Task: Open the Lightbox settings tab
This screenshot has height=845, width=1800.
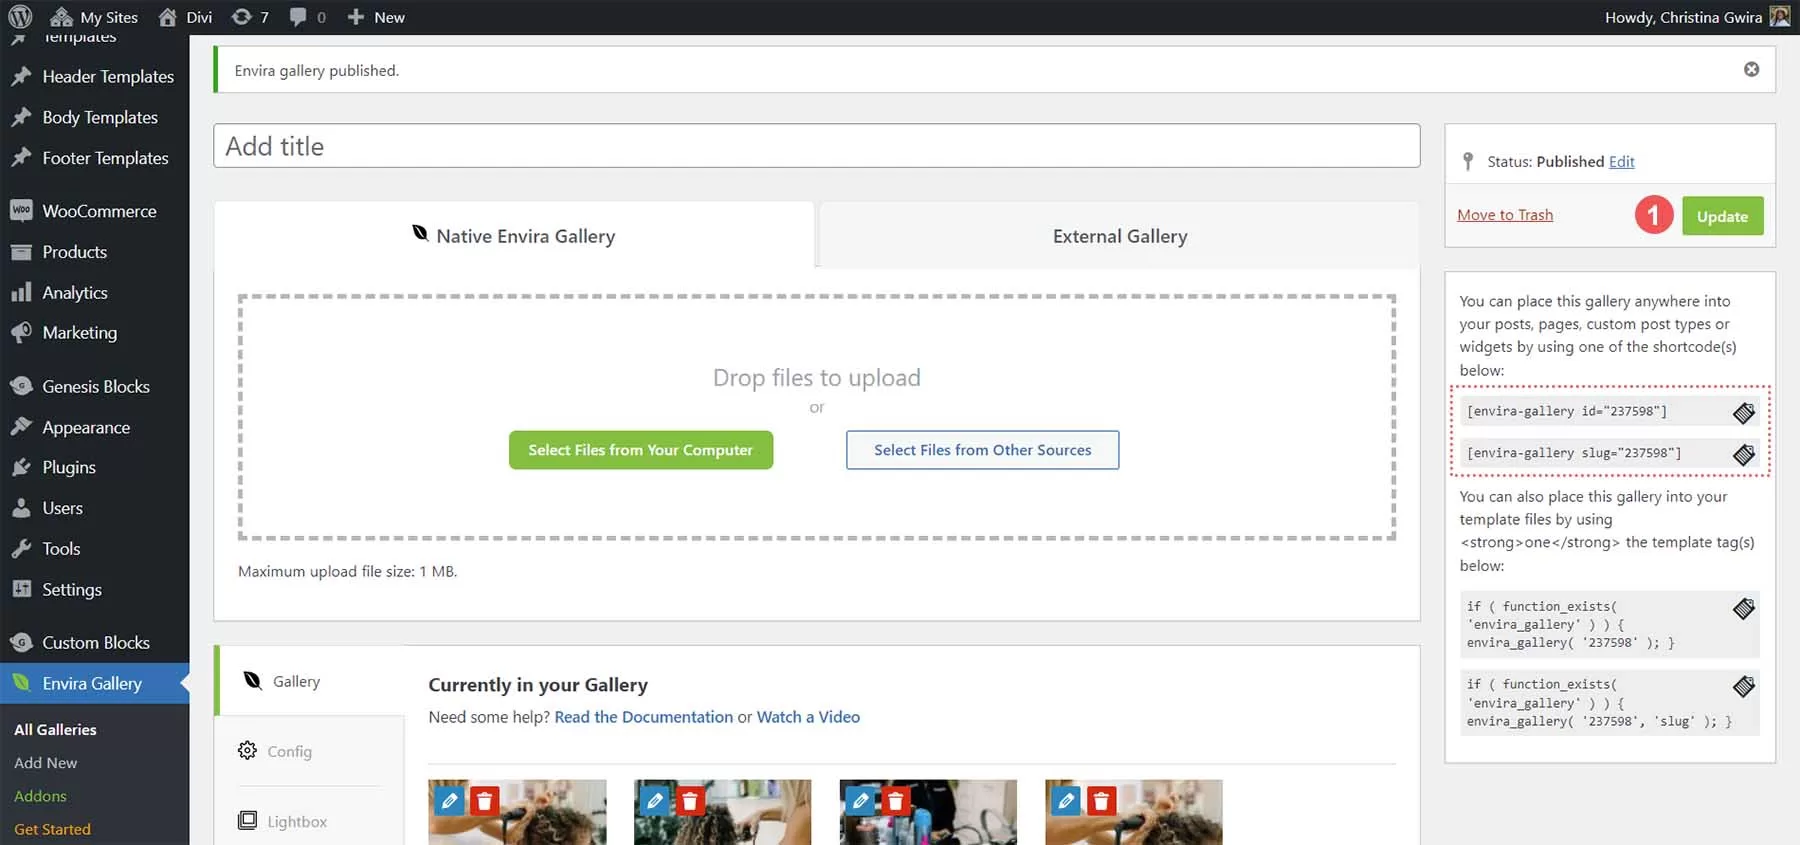Action: pos(296,821)
